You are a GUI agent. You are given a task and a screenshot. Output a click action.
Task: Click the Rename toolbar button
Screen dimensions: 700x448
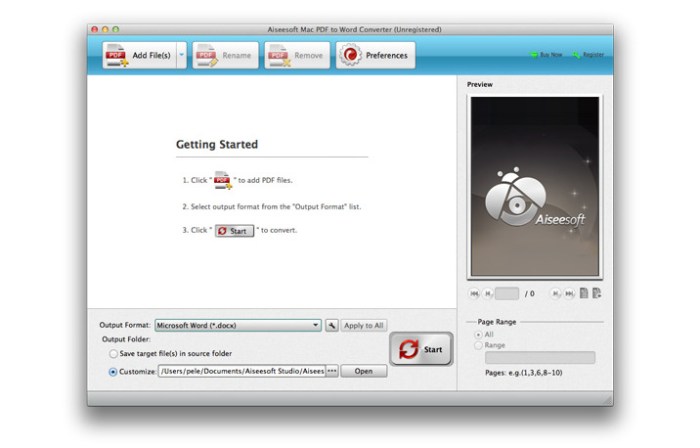[225, 55]
